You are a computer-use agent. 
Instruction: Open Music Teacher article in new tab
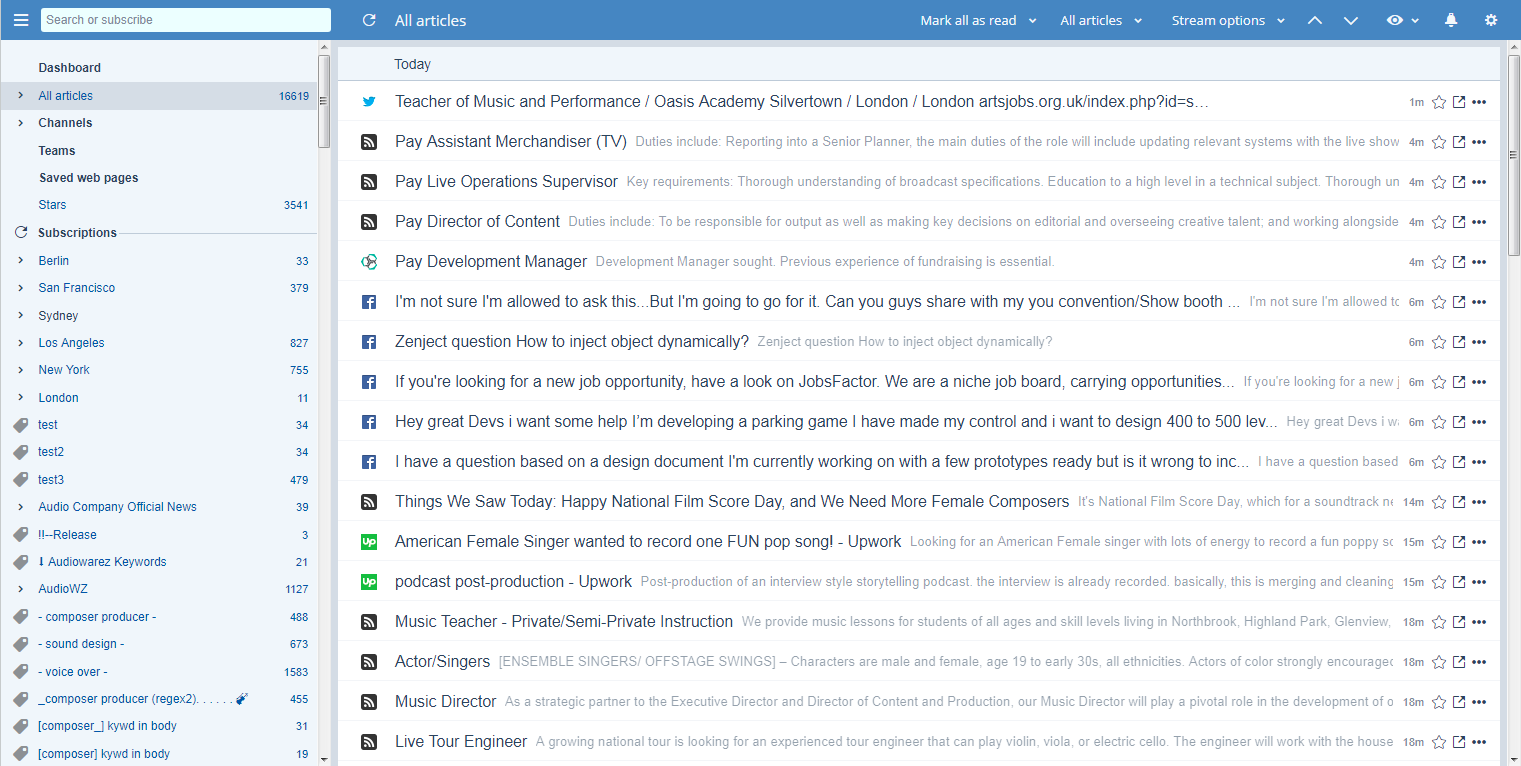1459,622
